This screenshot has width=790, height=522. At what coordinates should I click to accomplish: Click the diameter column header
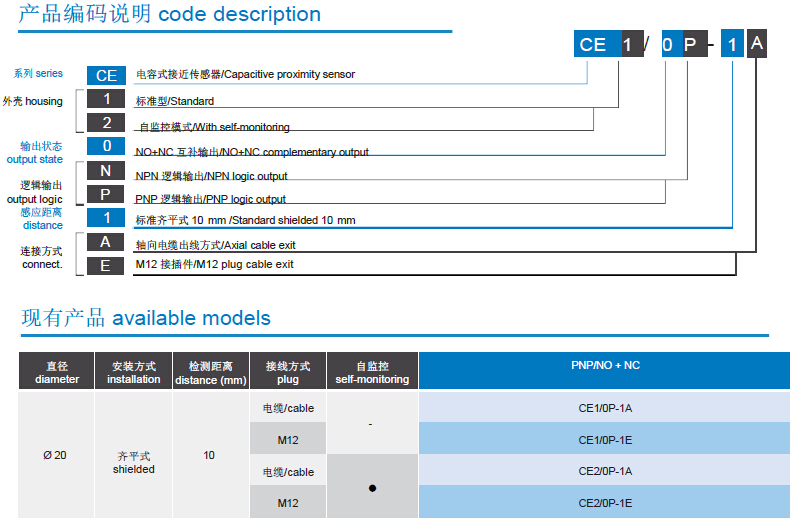coord(56,372)
